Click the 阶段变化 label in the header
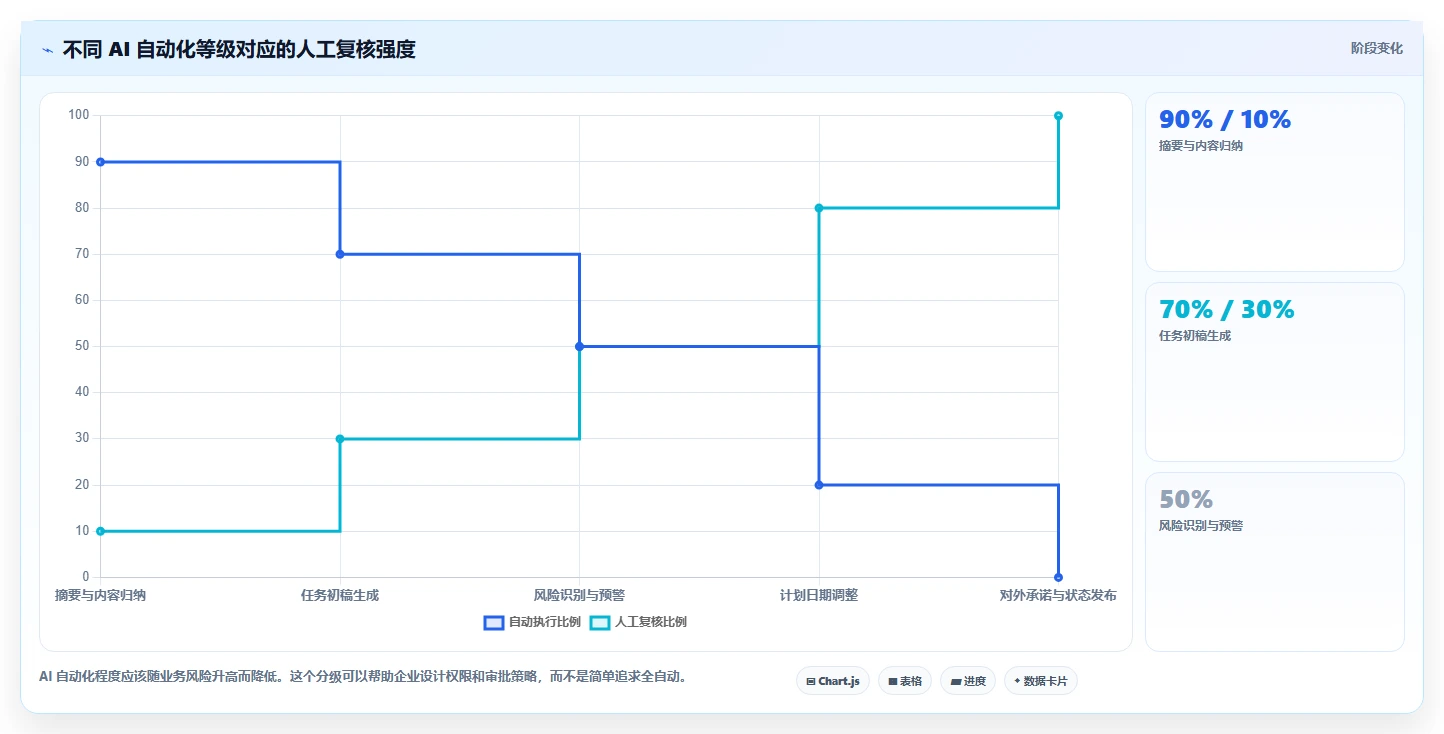 (x=1376, y=48)
